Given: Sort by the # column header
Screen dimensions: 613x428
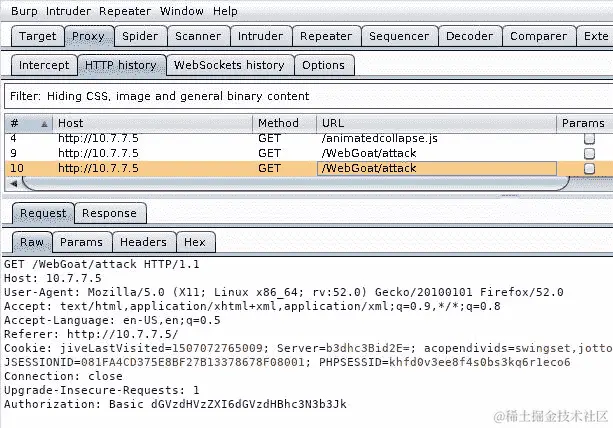Looking at the screenshot, I should pyautogui.click(x=28, y=124).
